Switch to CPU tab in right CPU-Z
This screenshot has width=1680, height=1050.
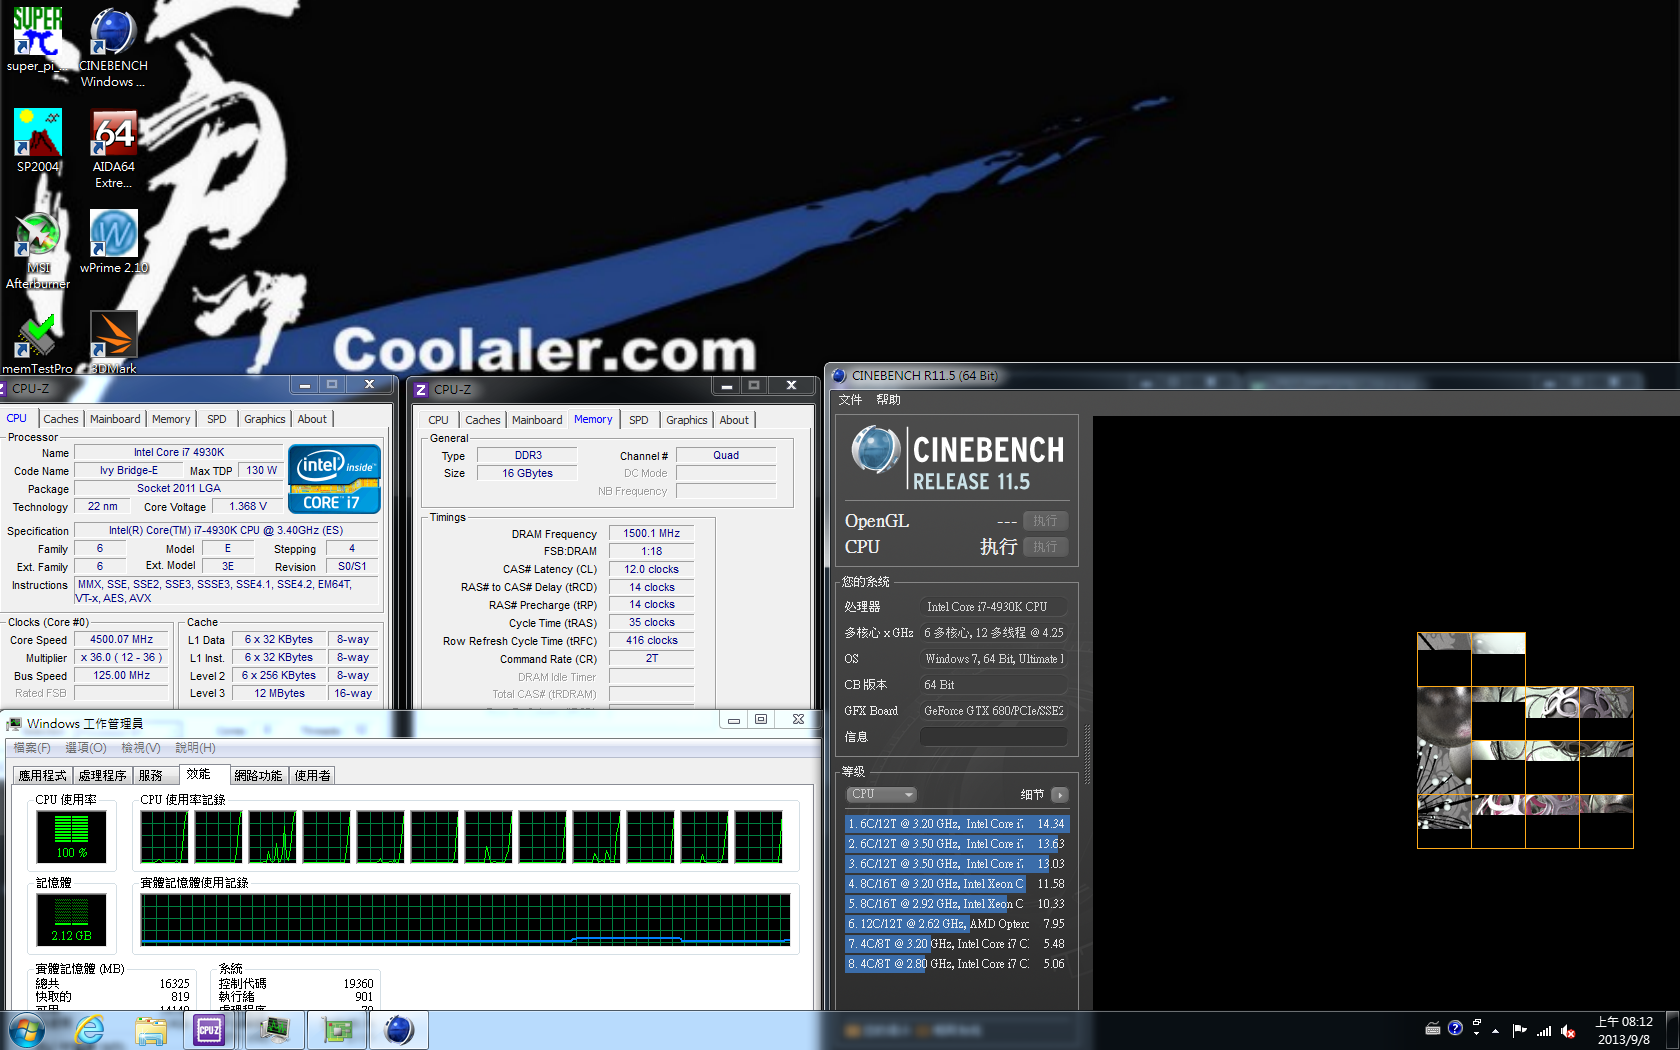(x=438, y=420)
